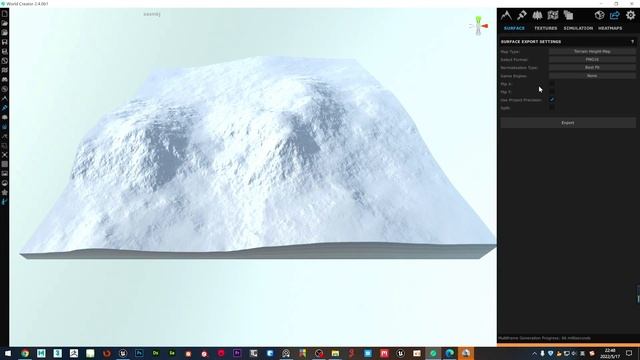Enable the Split checkbox

(x=552, y=108)
